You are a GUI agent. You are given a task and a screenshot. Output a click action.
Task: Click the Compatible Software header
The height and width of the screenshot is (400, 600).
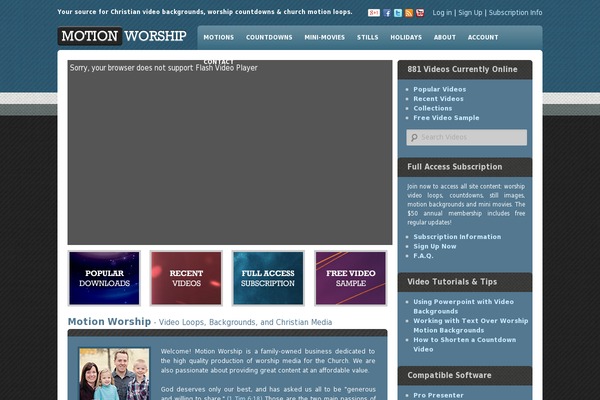point(449,376)
